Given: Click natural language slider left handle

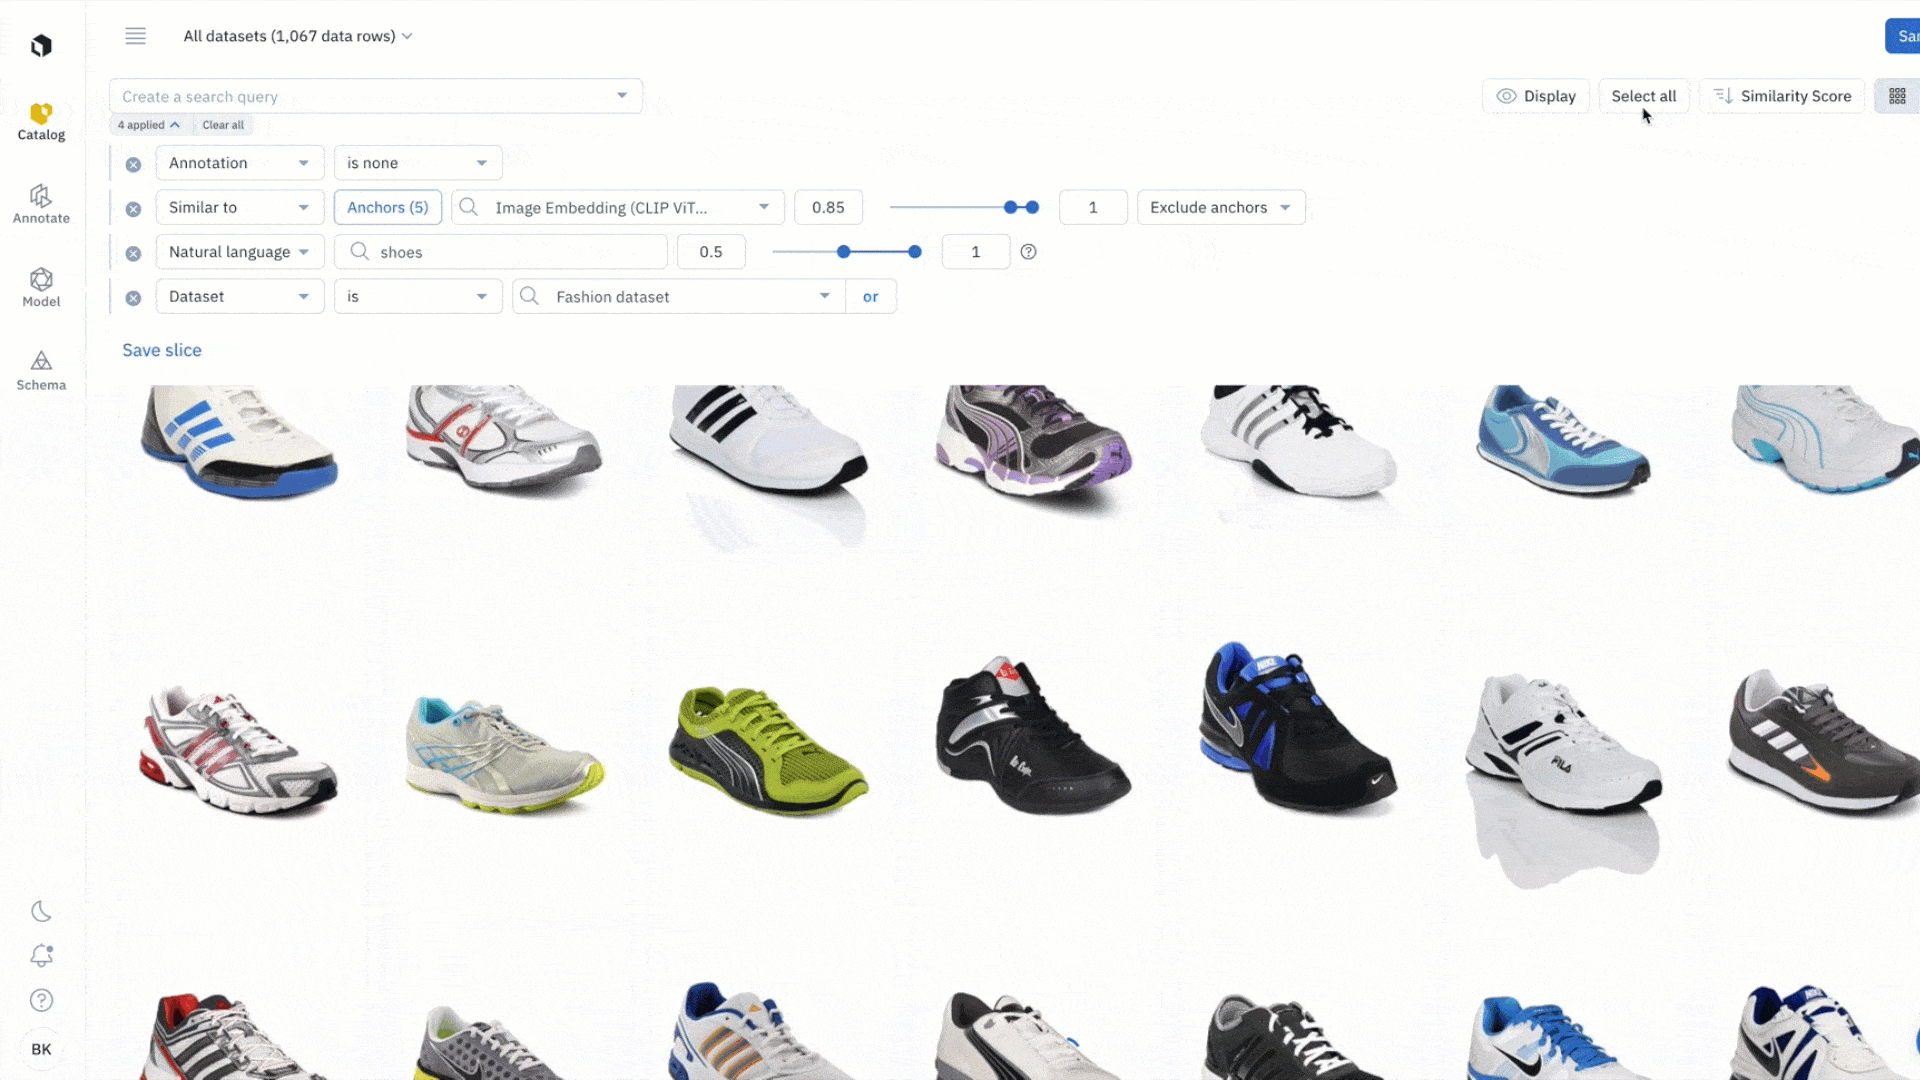Looking at the screenshot, I should [x=844, y=252].
